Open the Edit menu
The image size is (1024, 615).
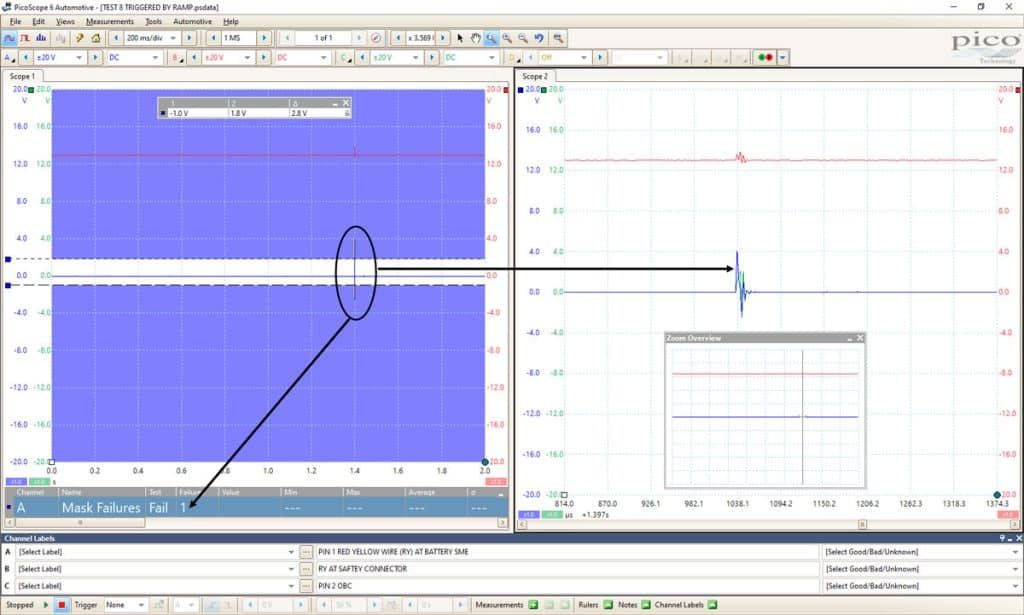pyautogui.click(x=39, y=22)
